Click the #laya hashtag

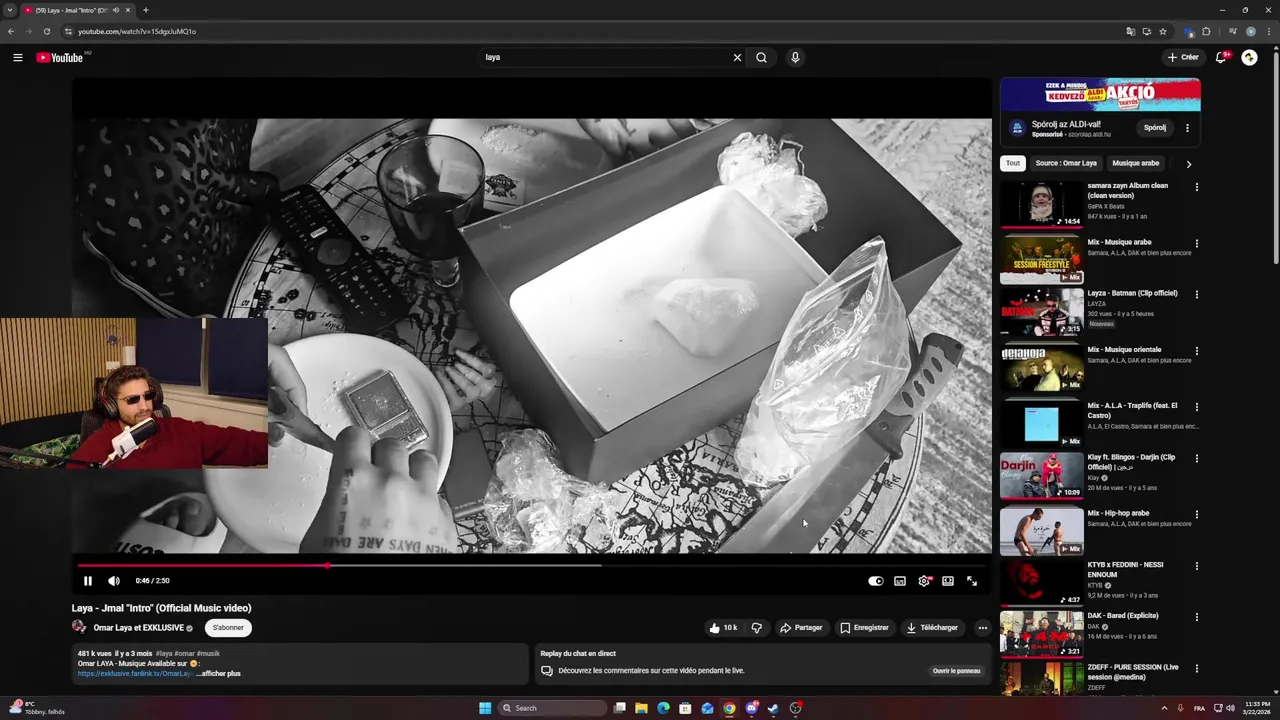click(x=164, y=653)
